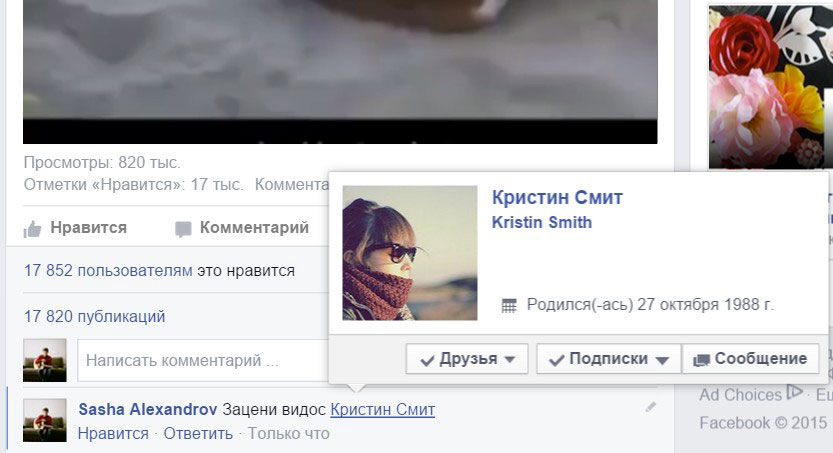Click the Ad Choices triangle icon
833x453 pixels.
[795, 392]
